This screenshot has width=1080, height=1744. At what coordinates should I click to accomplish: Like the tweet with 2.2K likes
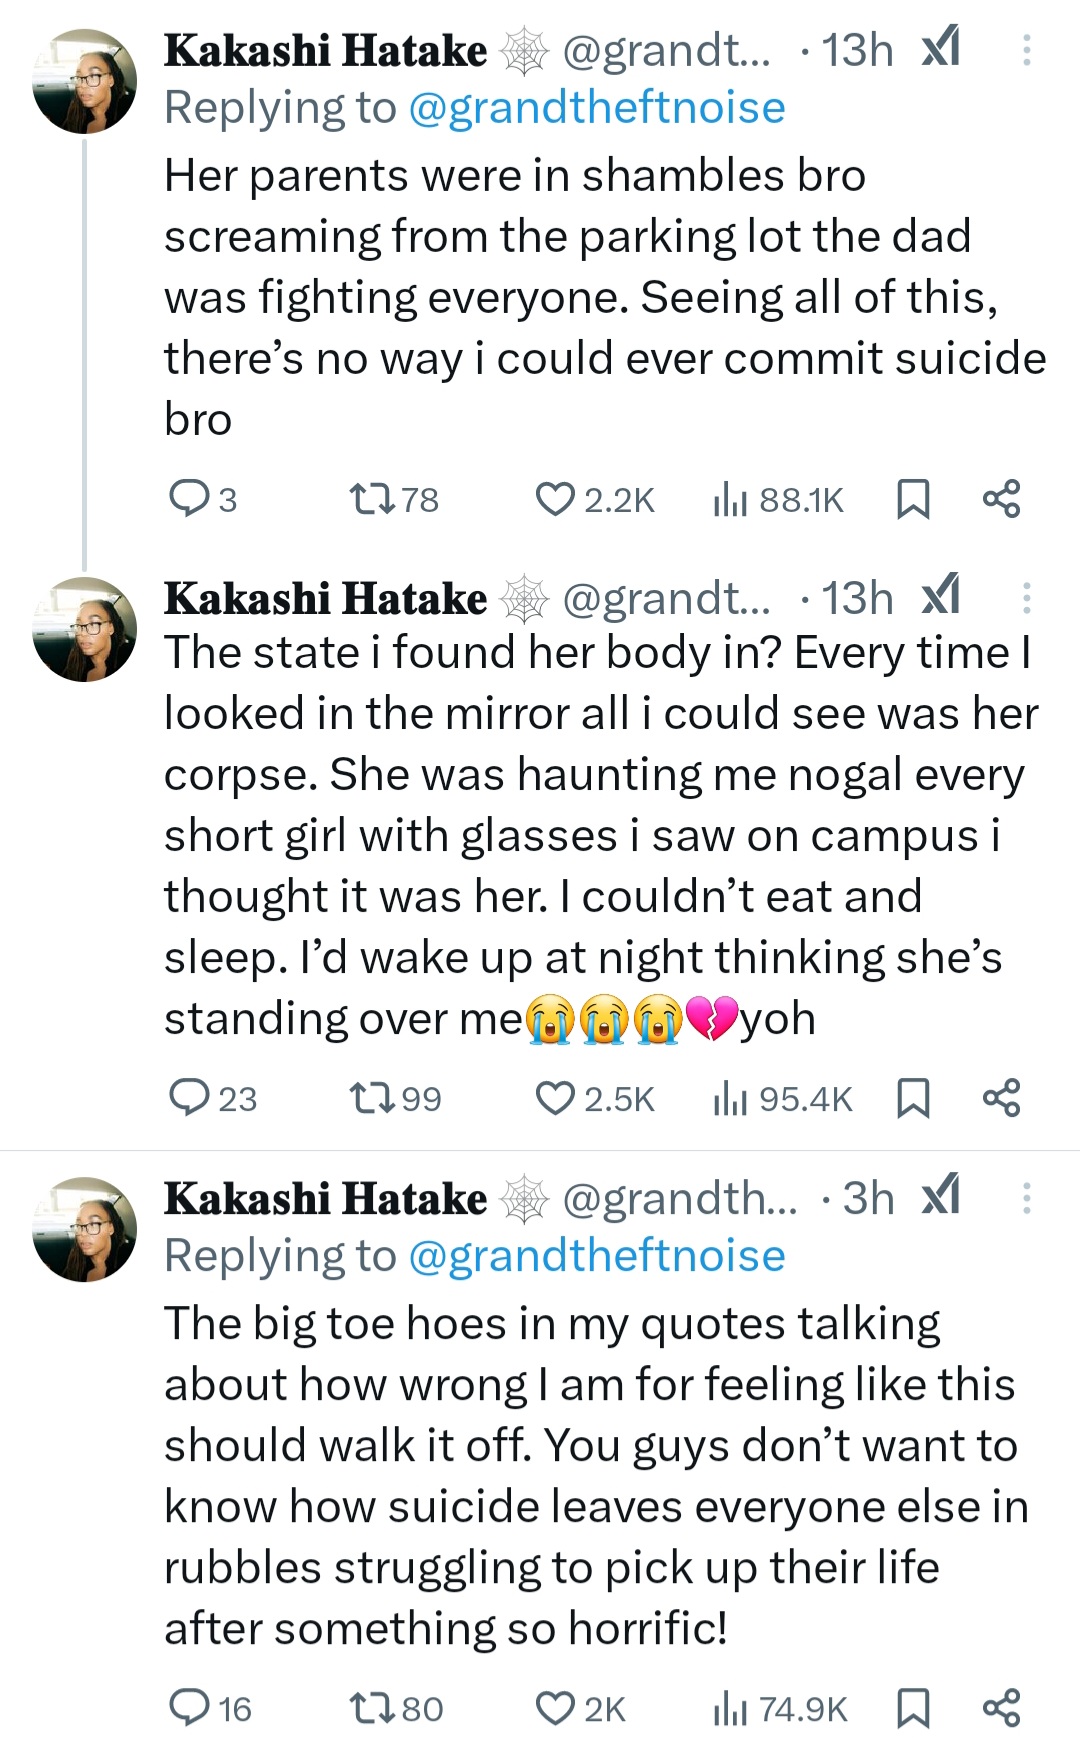tap(555, 498)
